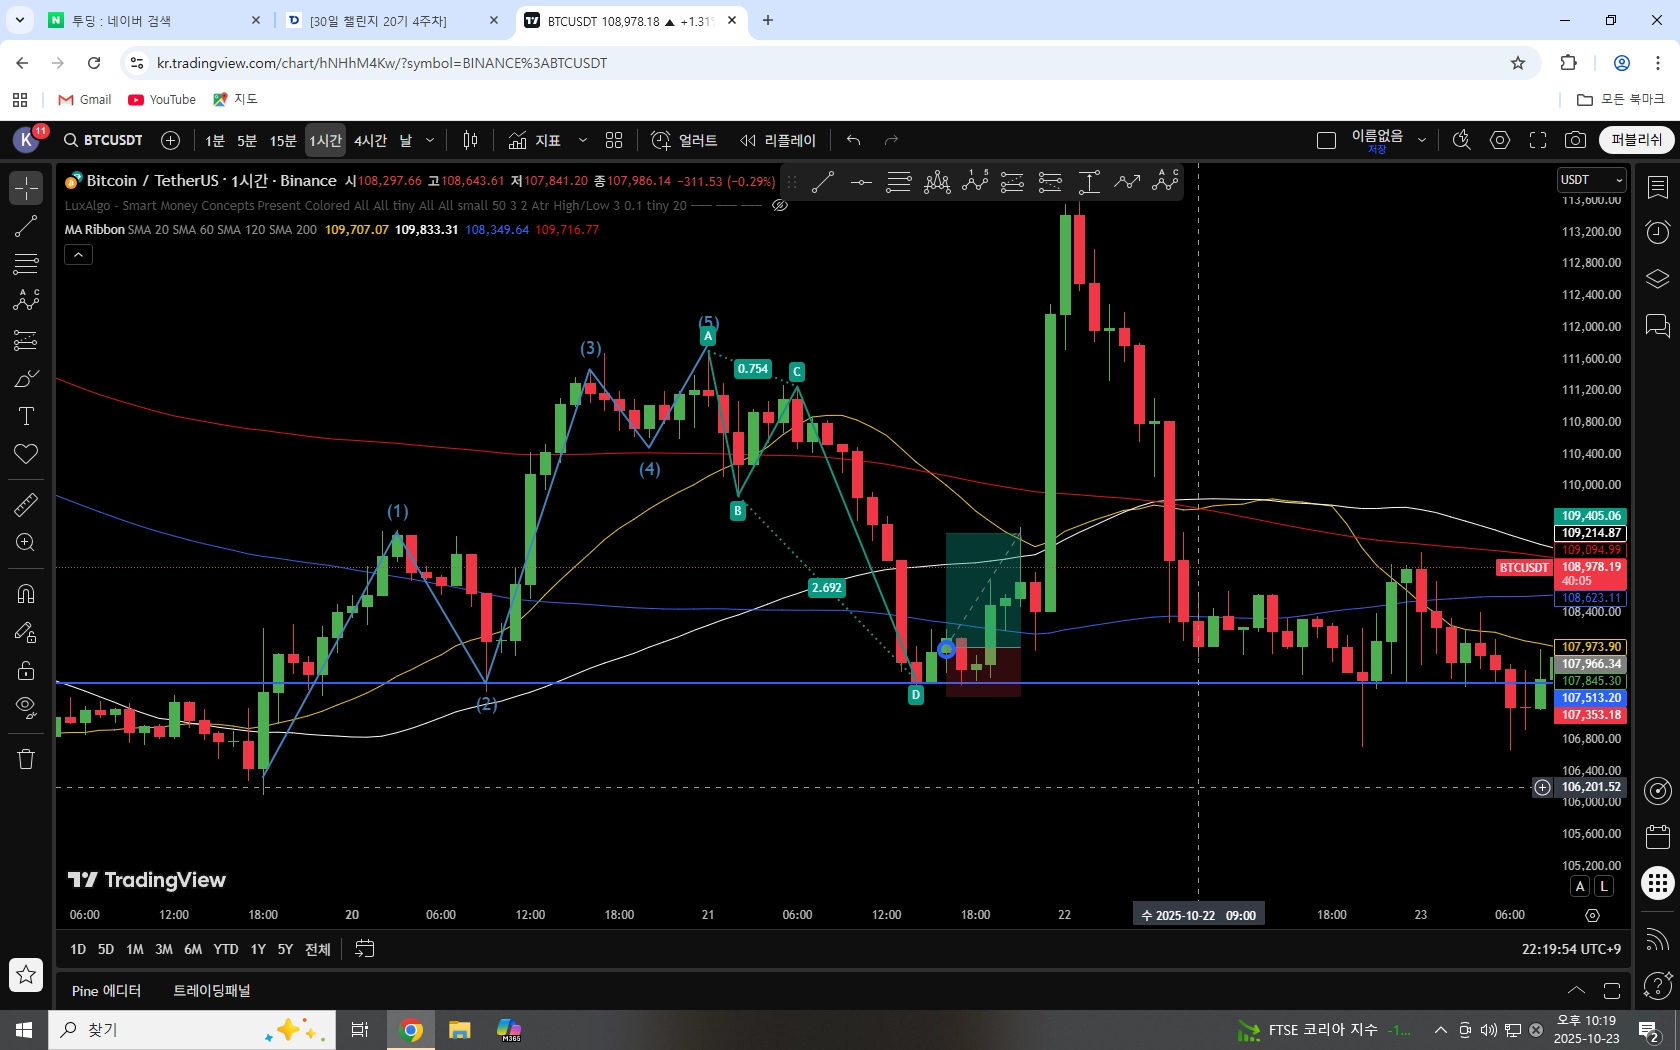This screenshot has width=1680, height=1050.
Task: Open the go to date icon
Action: point(365,949)
